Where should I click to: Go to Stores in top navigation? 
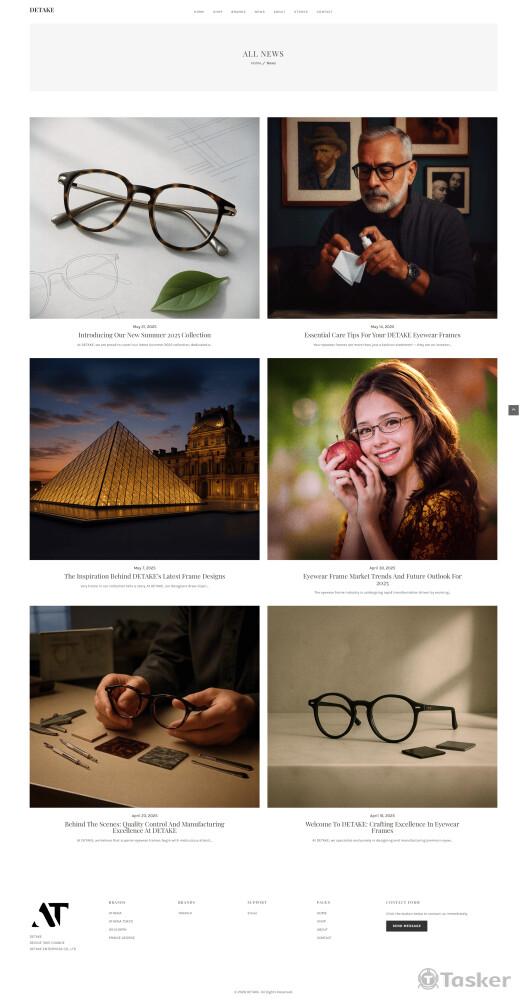[301, 11]
